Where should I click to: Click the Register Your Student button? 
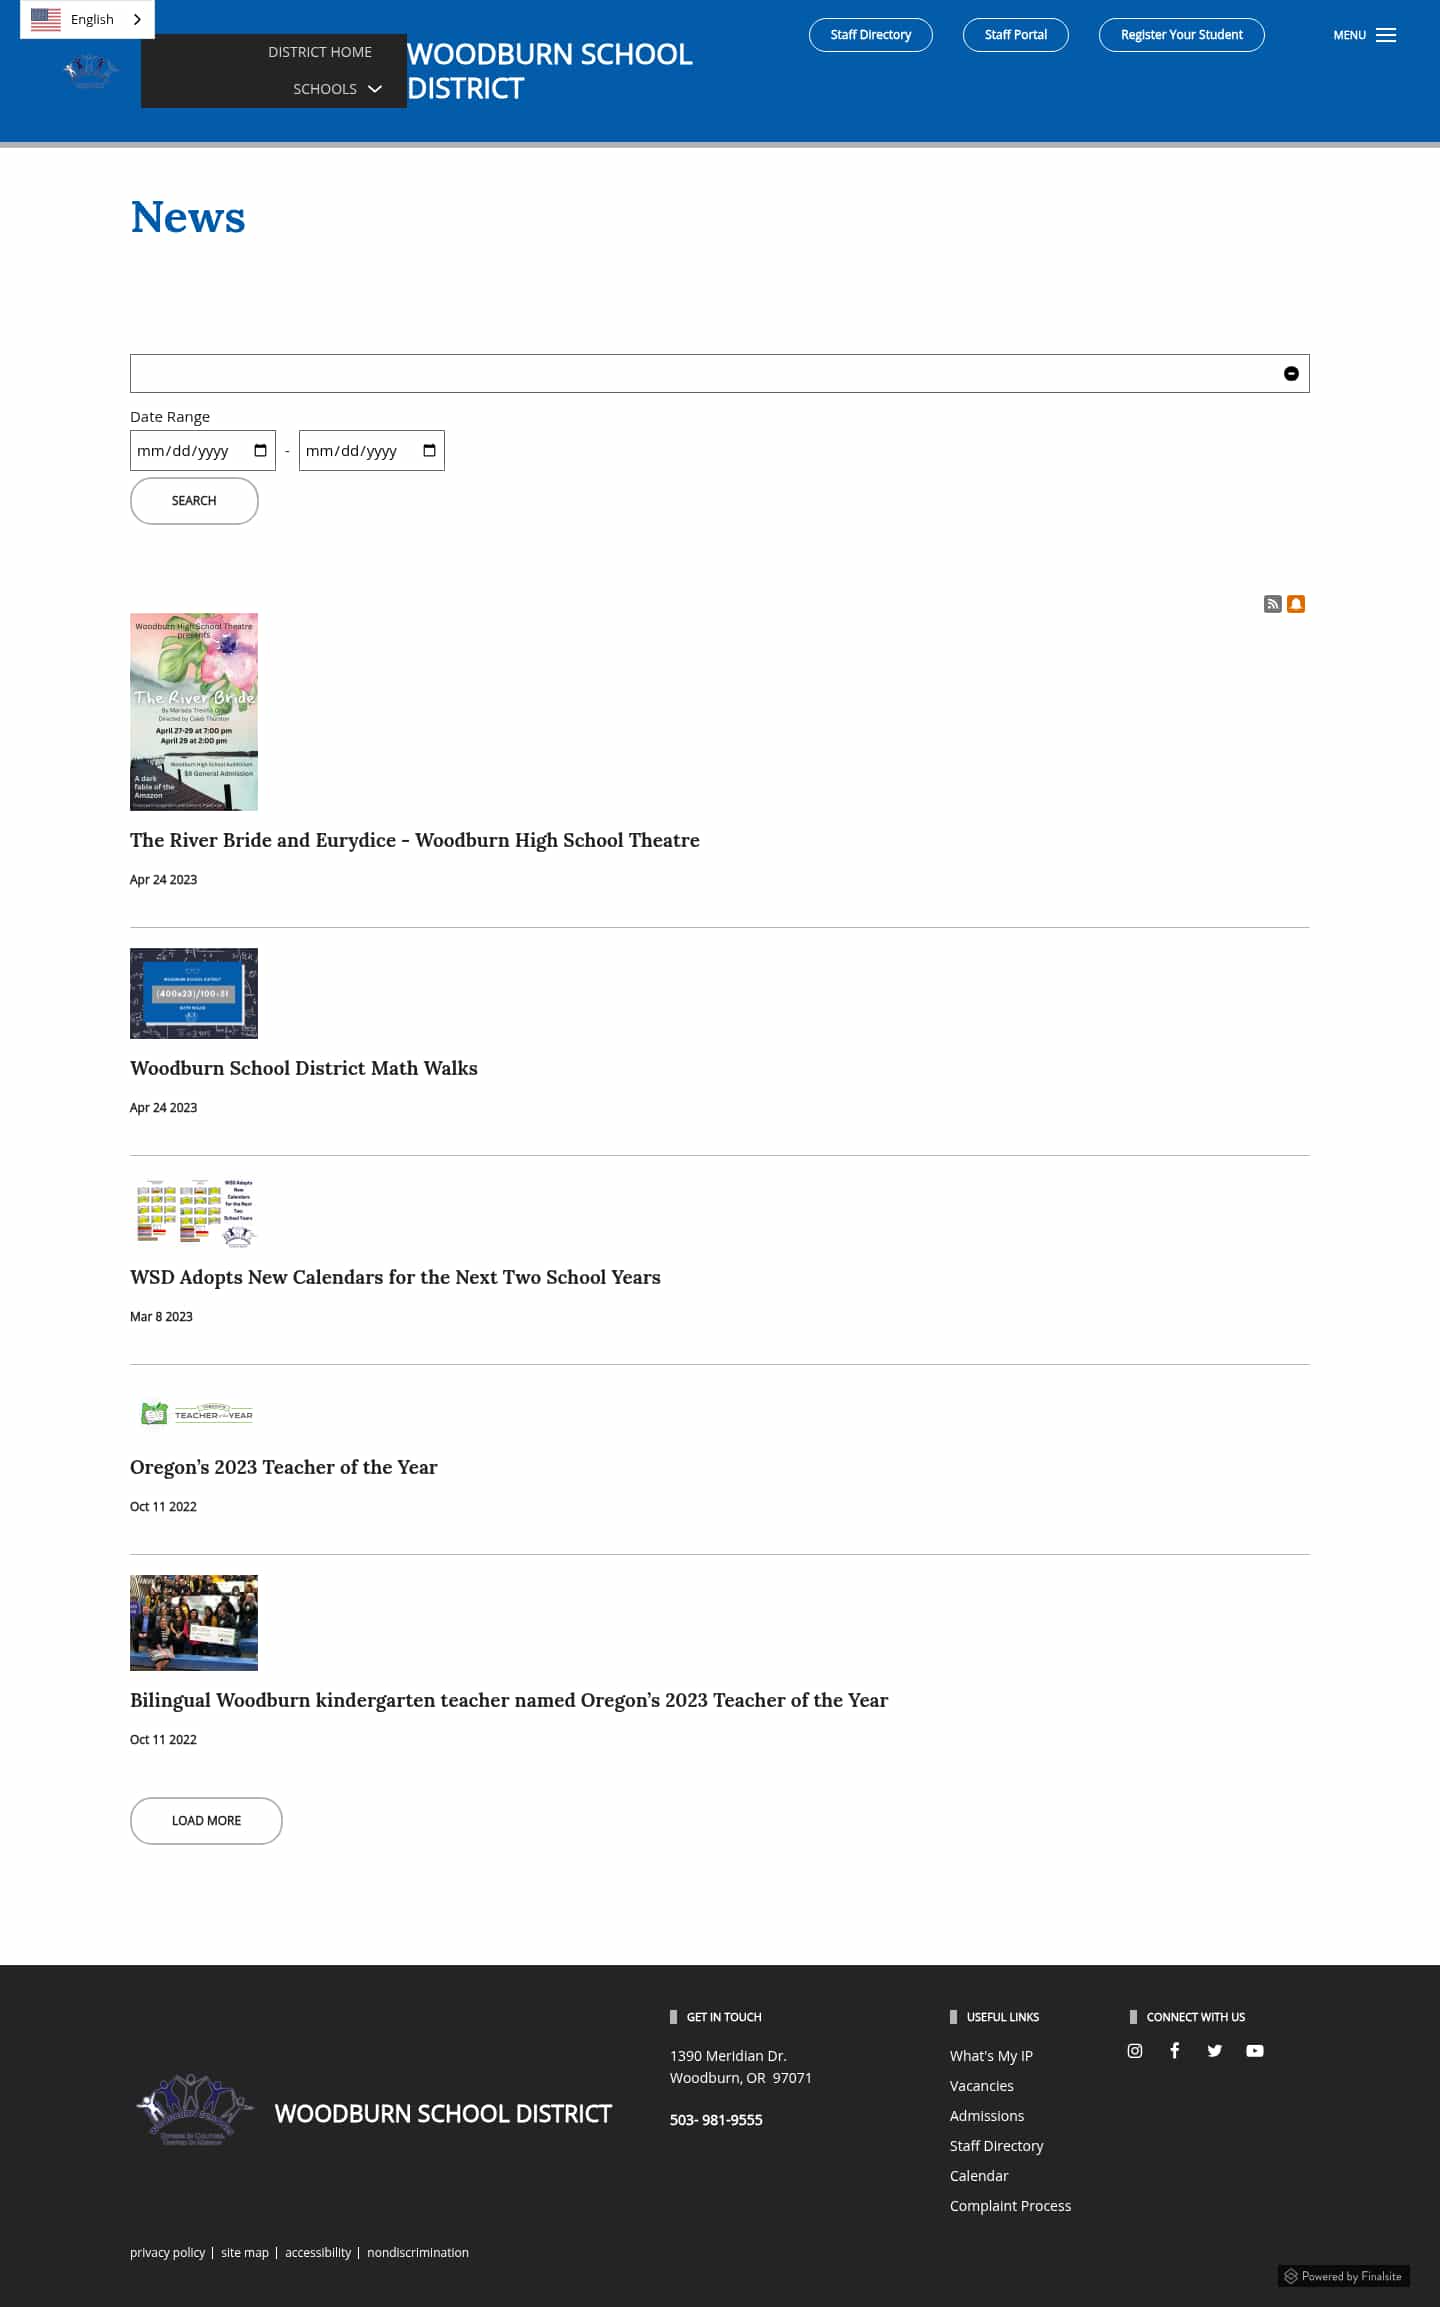(x=1182, y=35)
